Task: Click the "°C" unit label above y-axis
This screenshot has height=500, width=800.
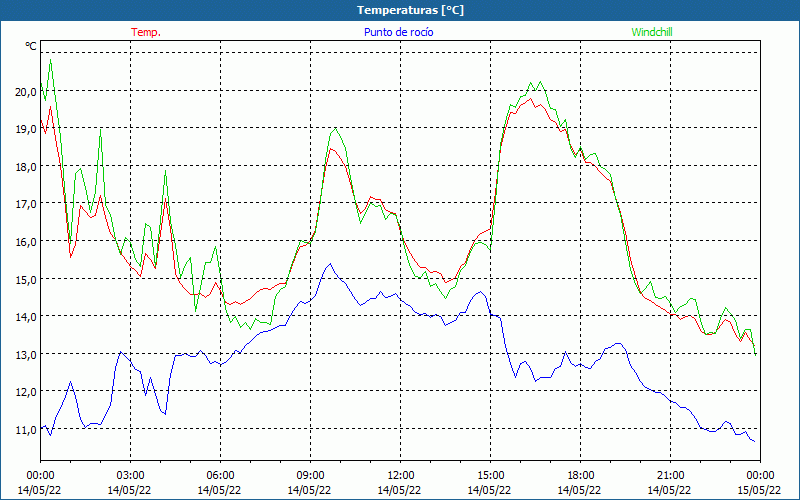Action: pos(31,47)
